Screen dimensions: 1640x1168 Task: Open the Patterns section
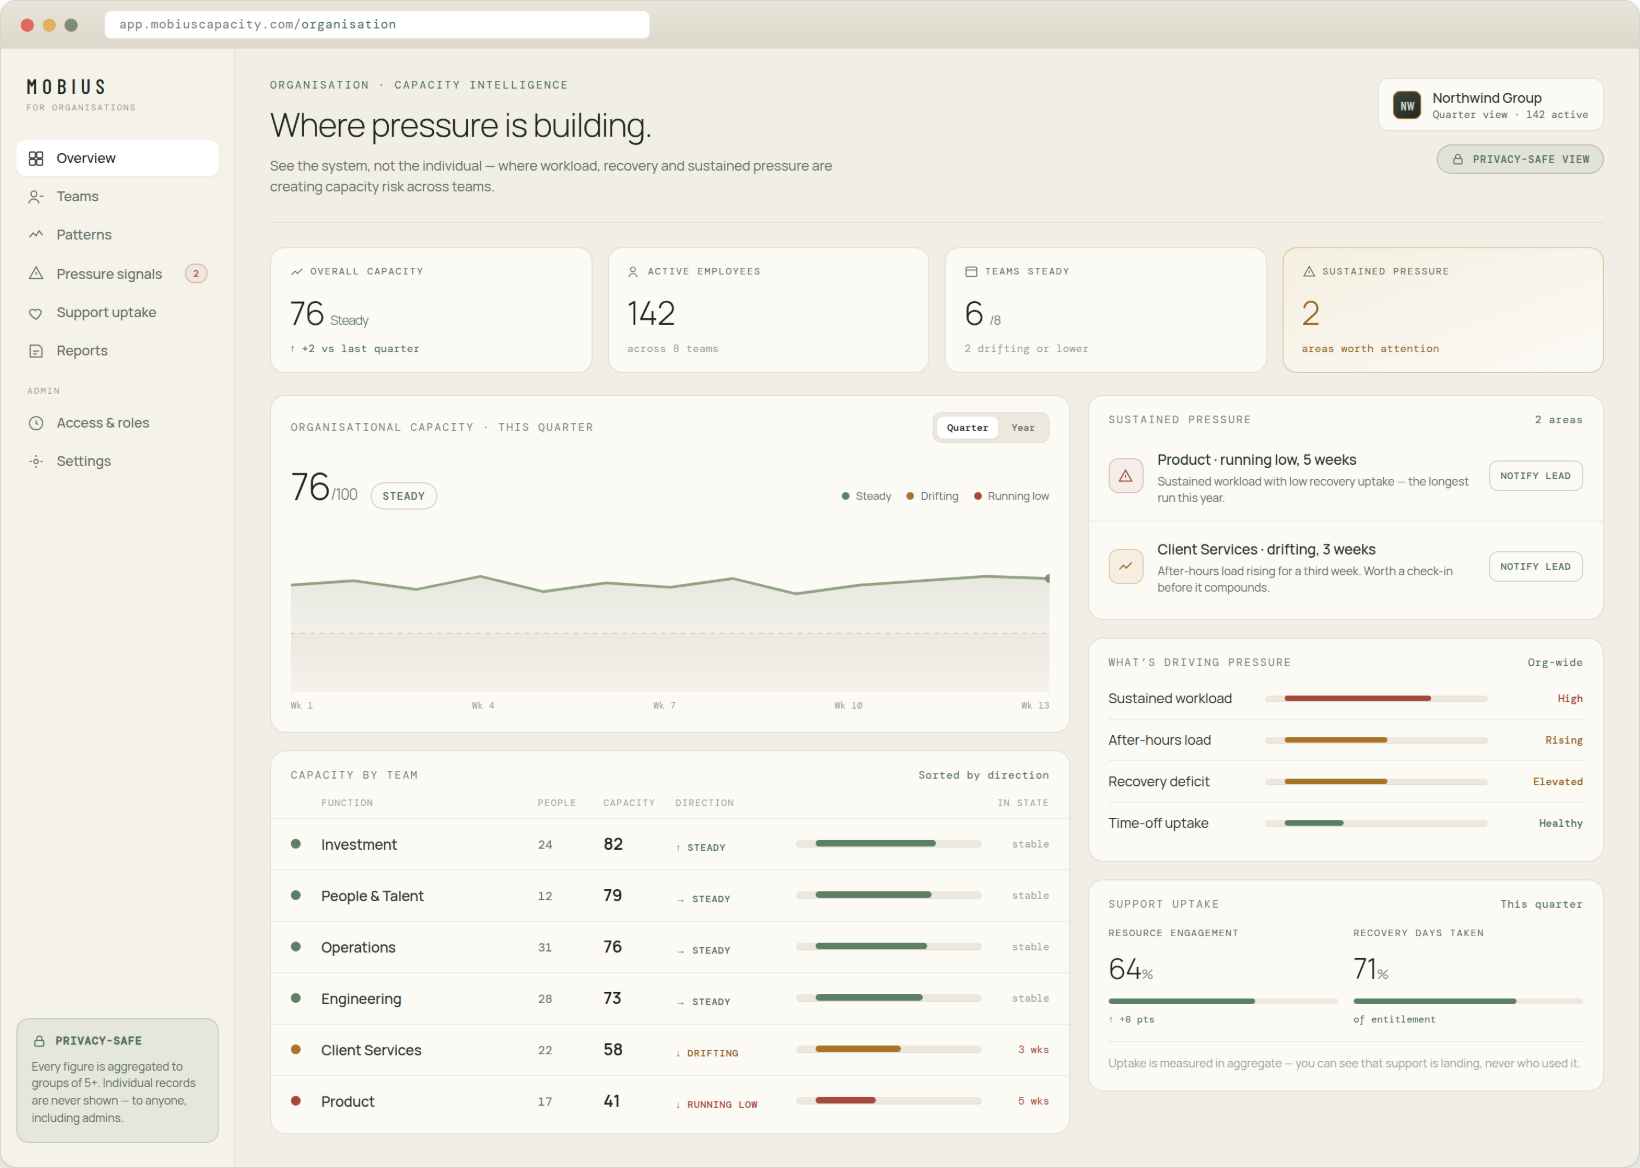(117, 235)
